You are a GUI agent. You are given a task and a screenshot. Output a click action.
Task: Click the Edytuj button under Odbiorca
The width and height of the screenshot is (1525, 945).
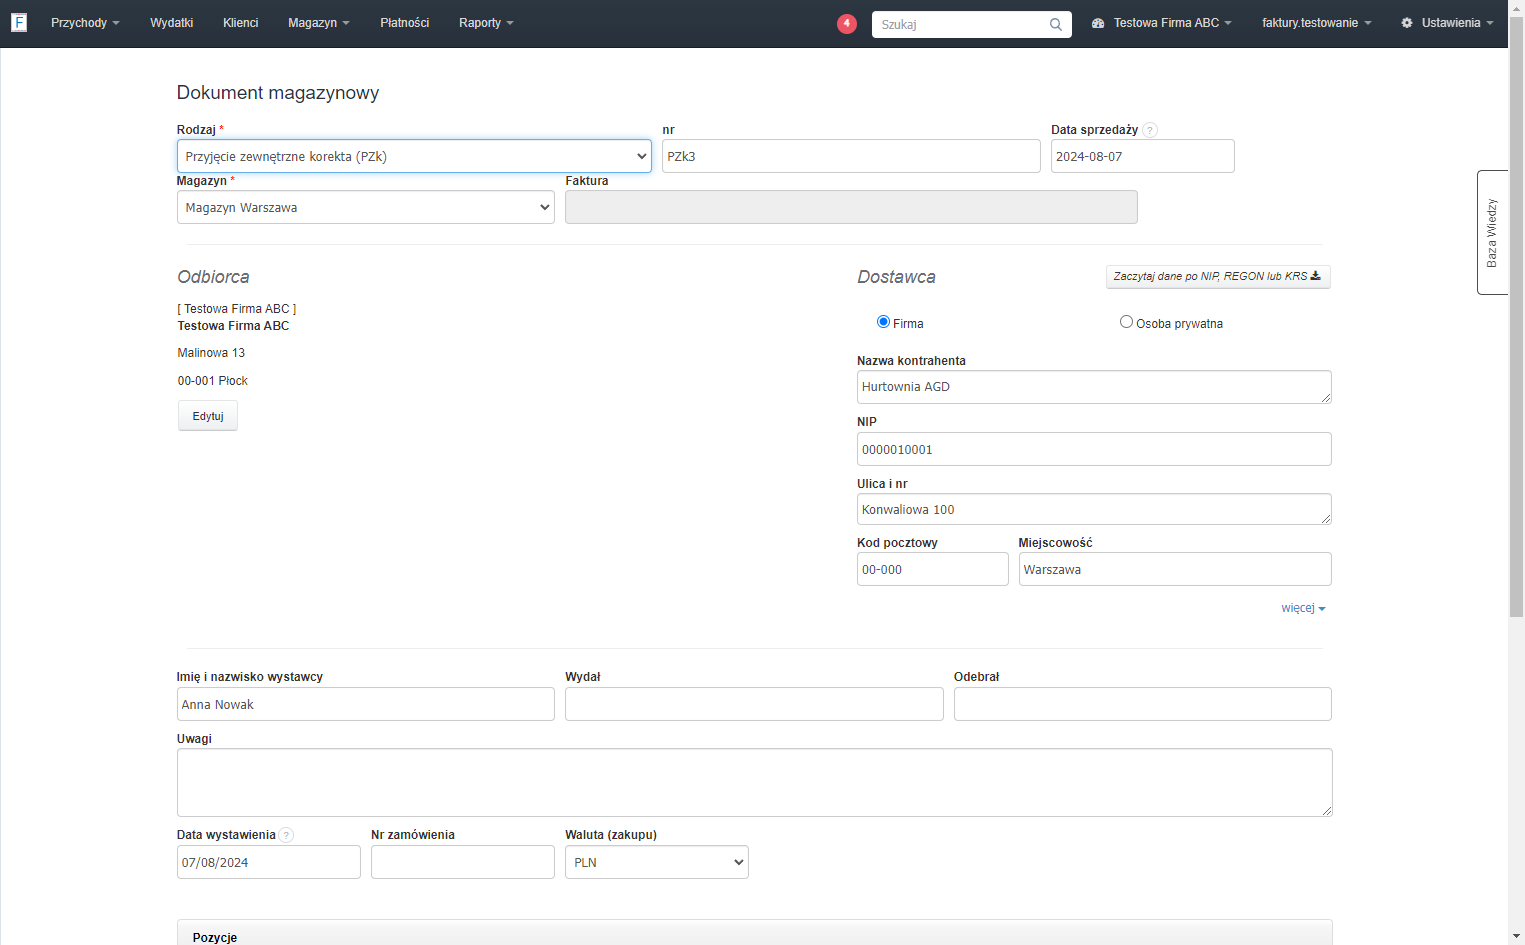[208, 416]
